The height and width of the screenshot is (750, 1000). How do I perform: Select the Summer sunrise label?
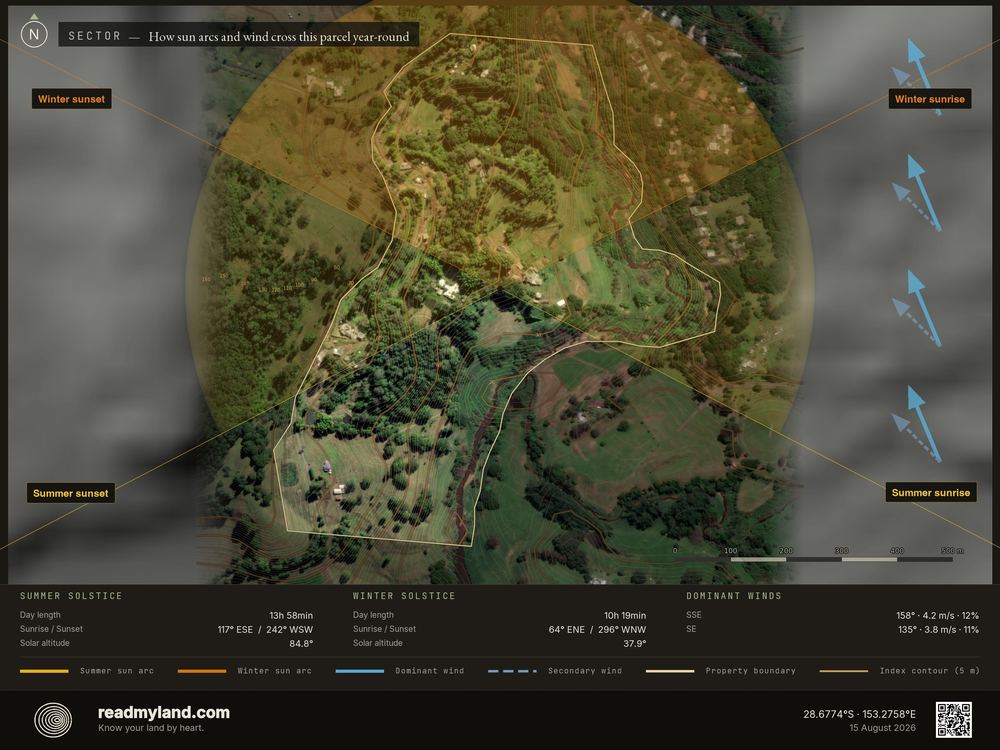930,492
